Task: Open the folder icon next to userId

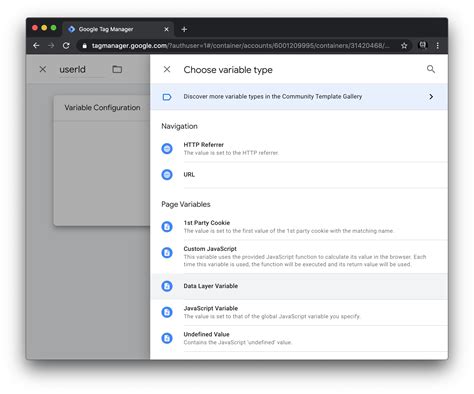Action: (x=117, y=69)
